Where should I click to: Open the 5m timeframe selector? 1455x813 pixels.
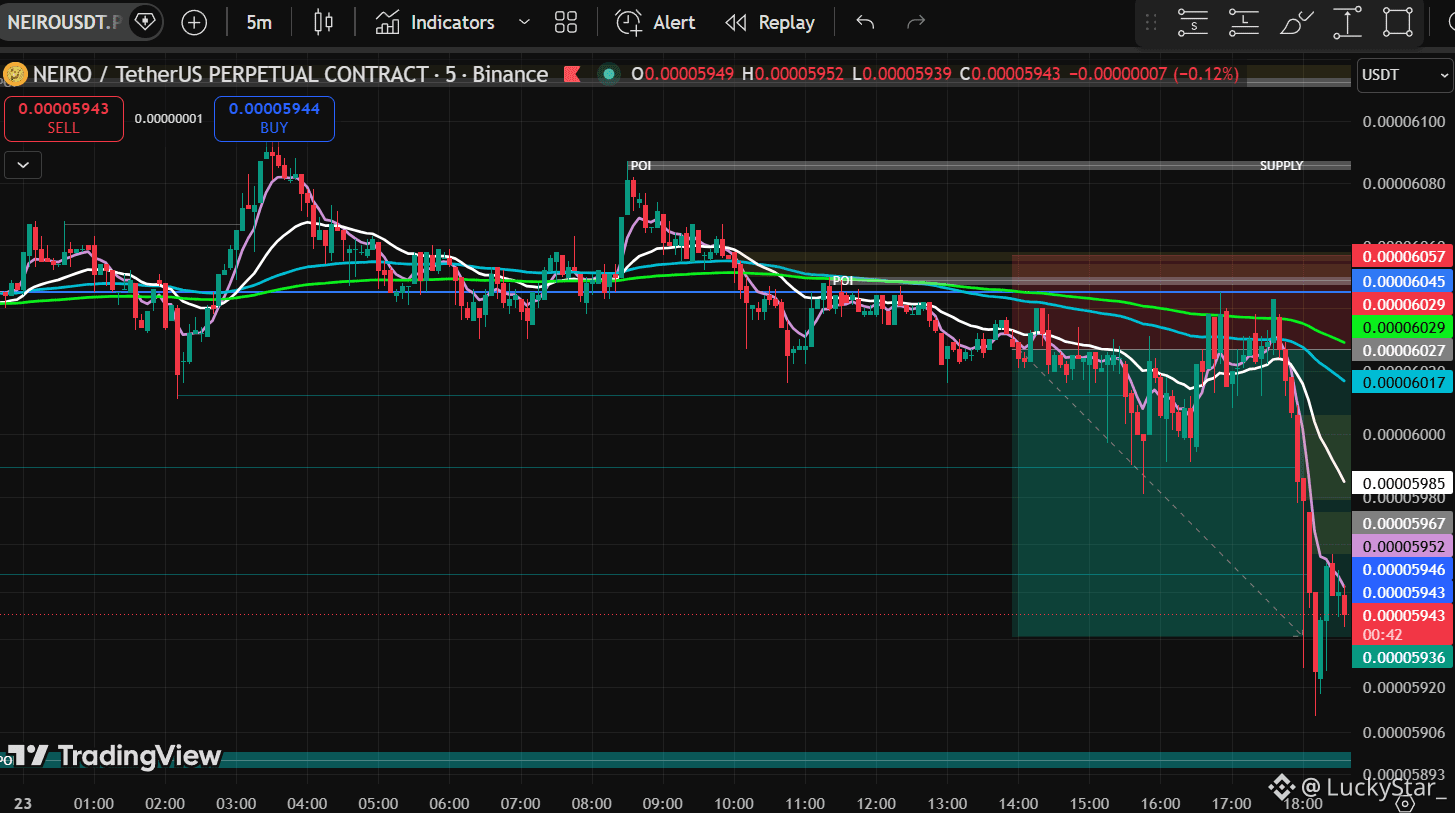click(259, 22)
